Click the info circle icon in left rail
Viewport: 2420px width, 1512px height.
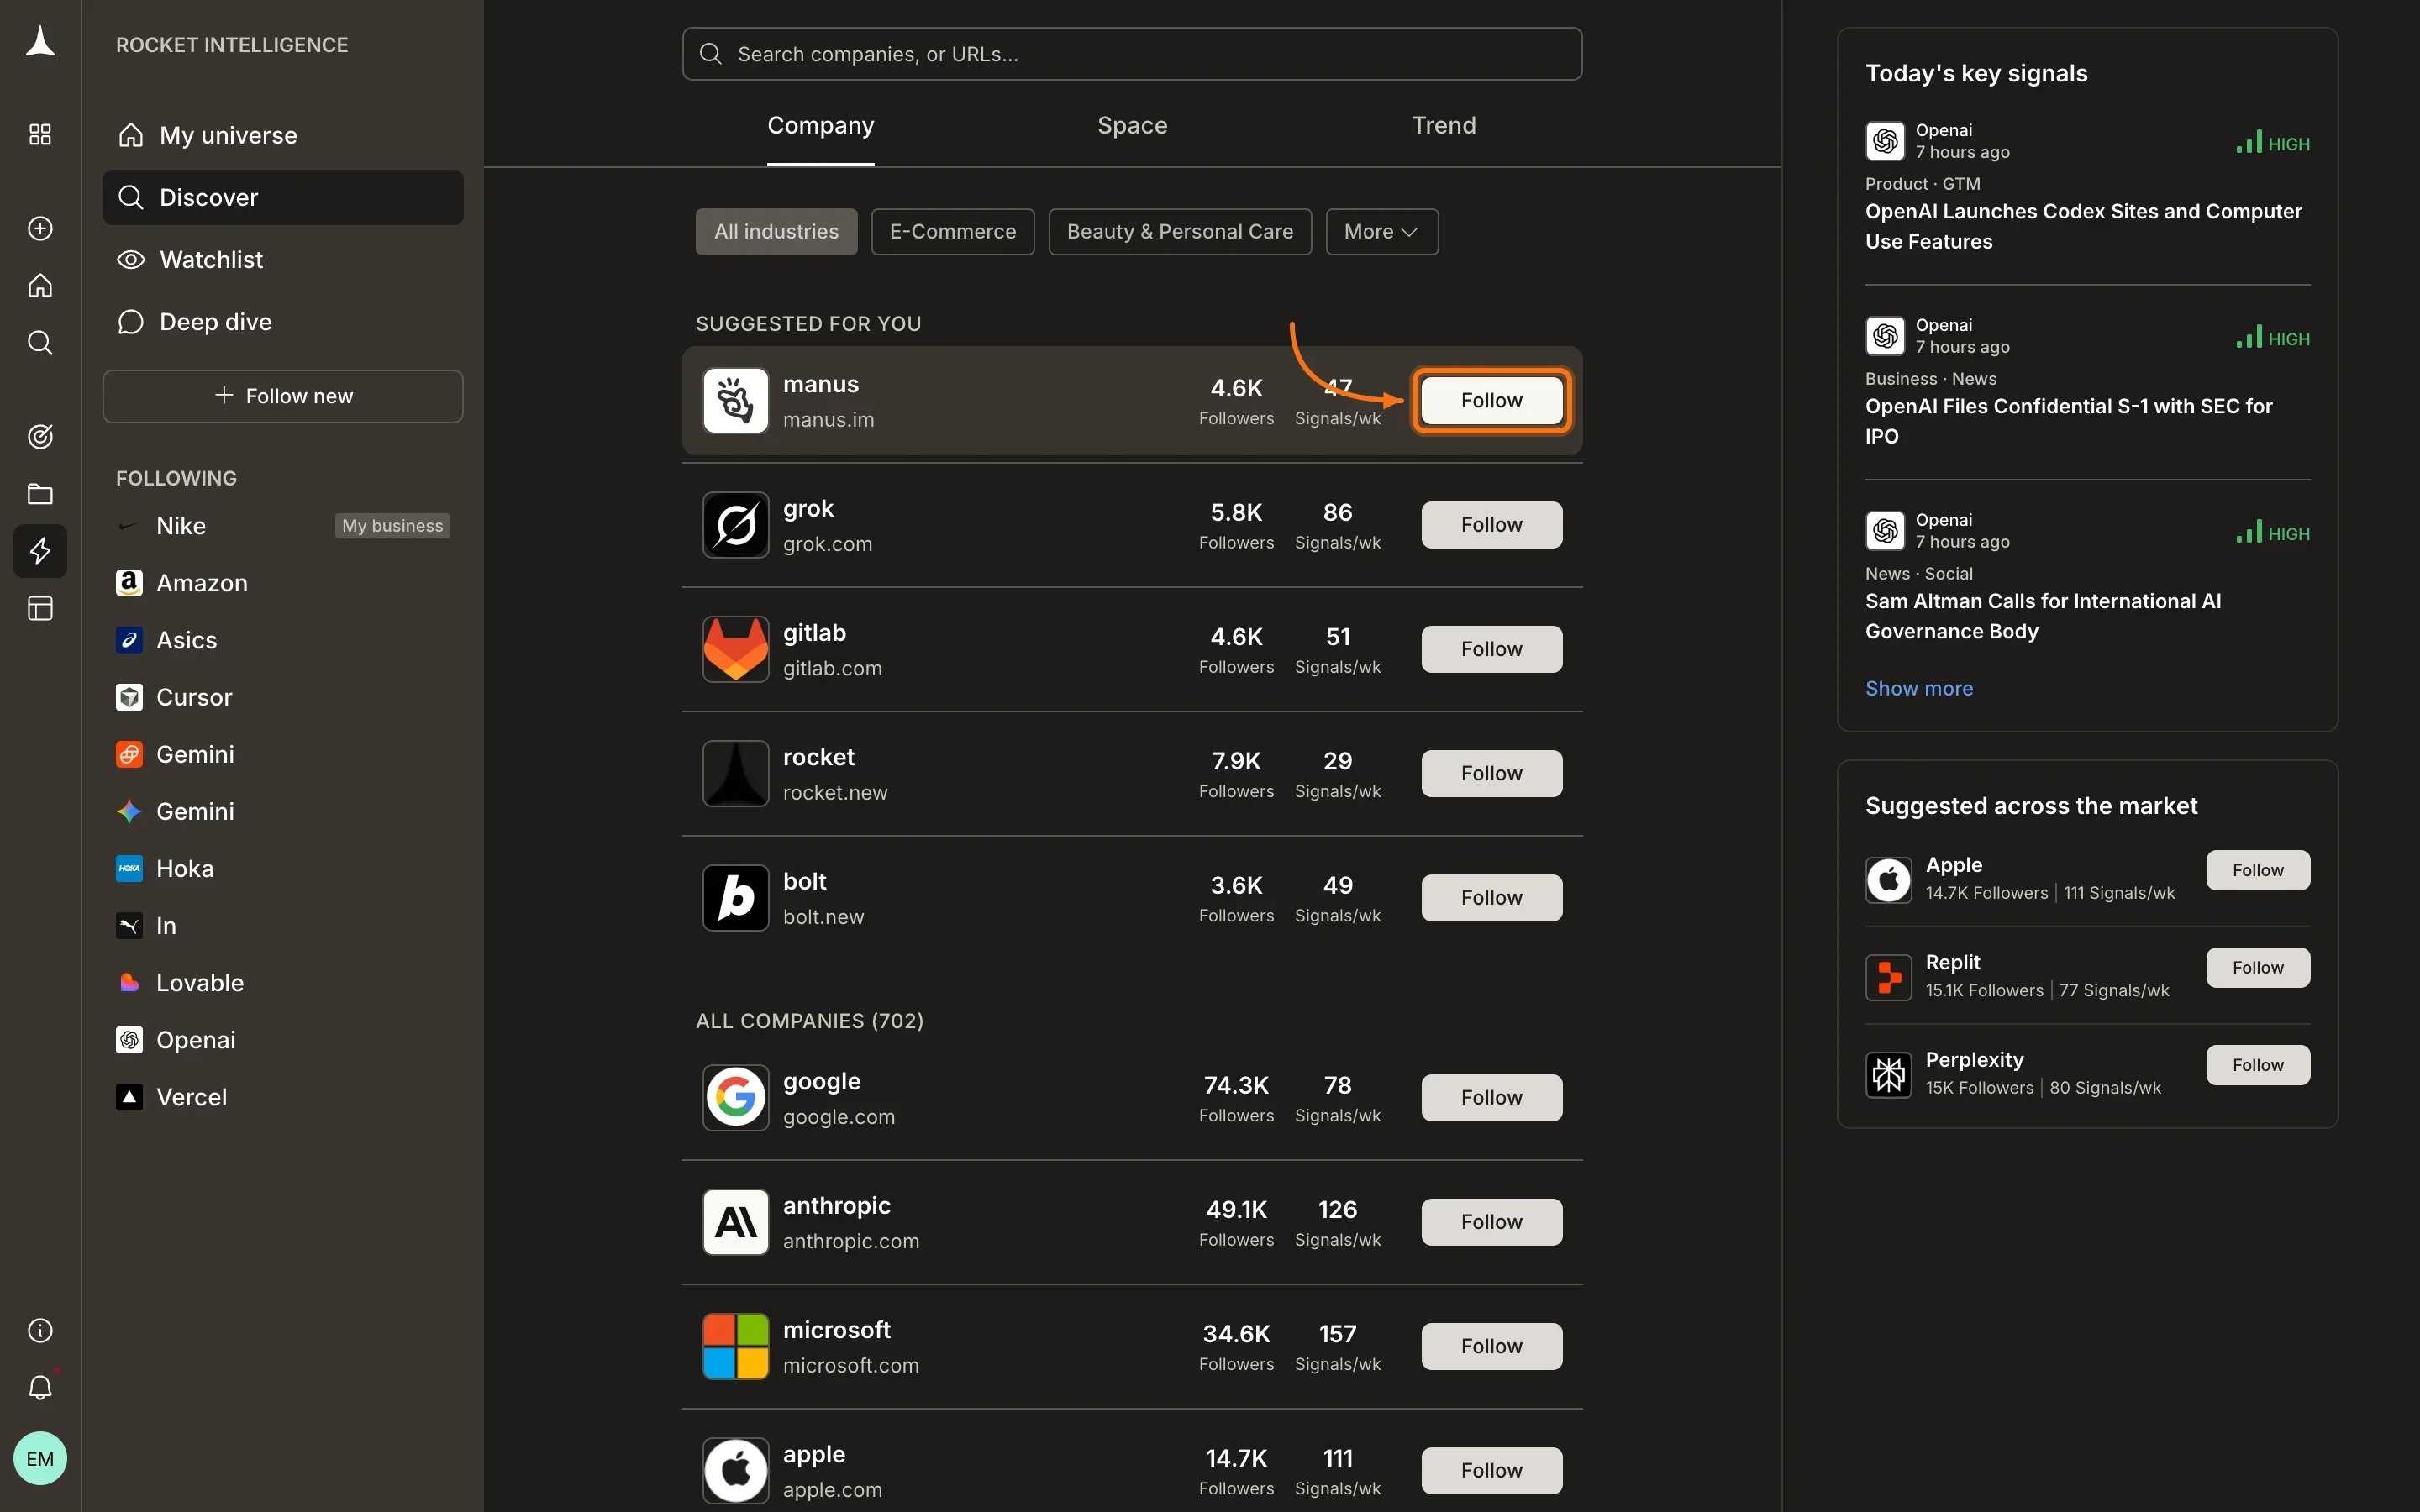point(40,1330)
